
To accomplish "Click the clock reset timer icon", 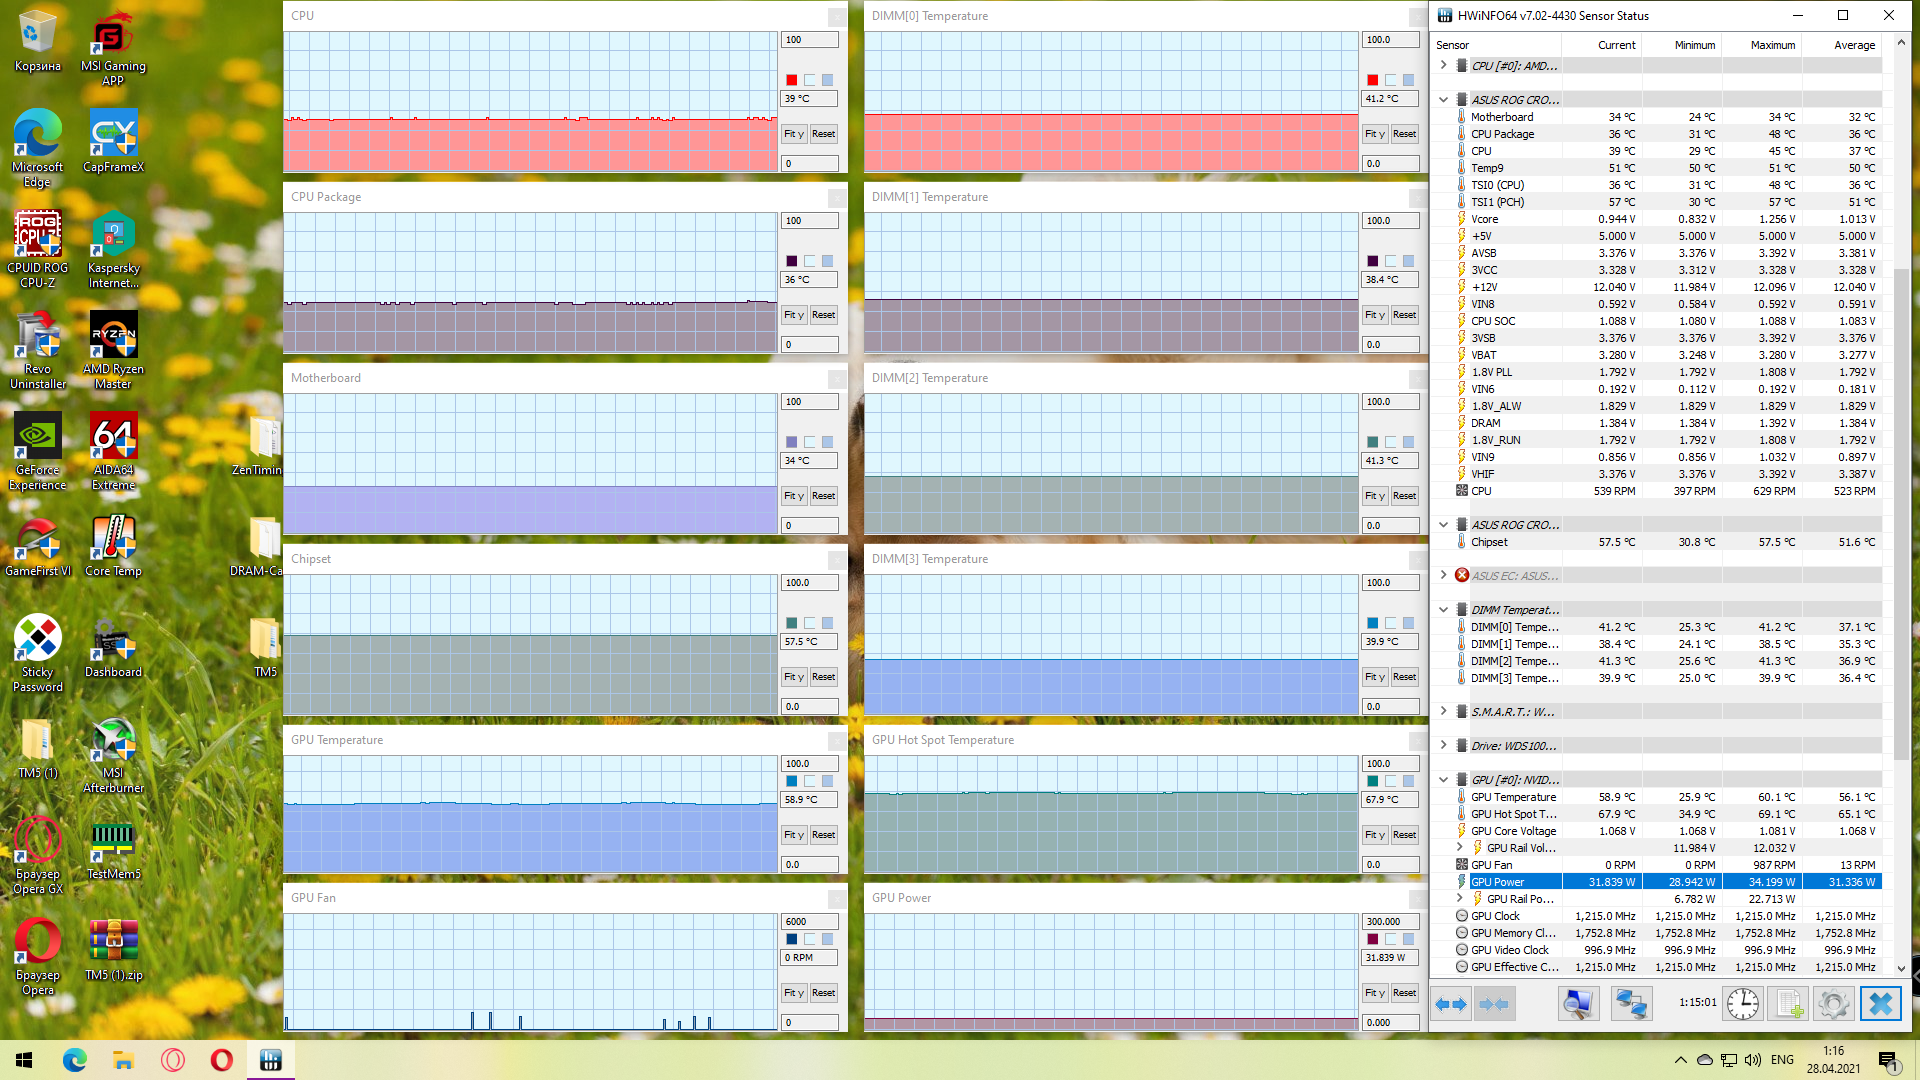I will 1742,1004.
